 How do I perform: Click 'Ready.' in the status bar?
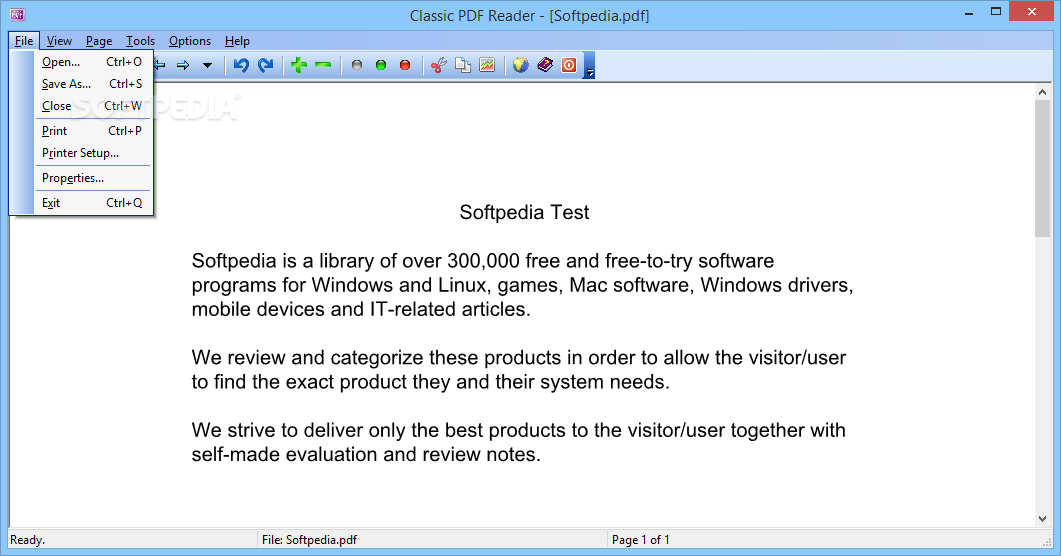(x=28, y=540)
